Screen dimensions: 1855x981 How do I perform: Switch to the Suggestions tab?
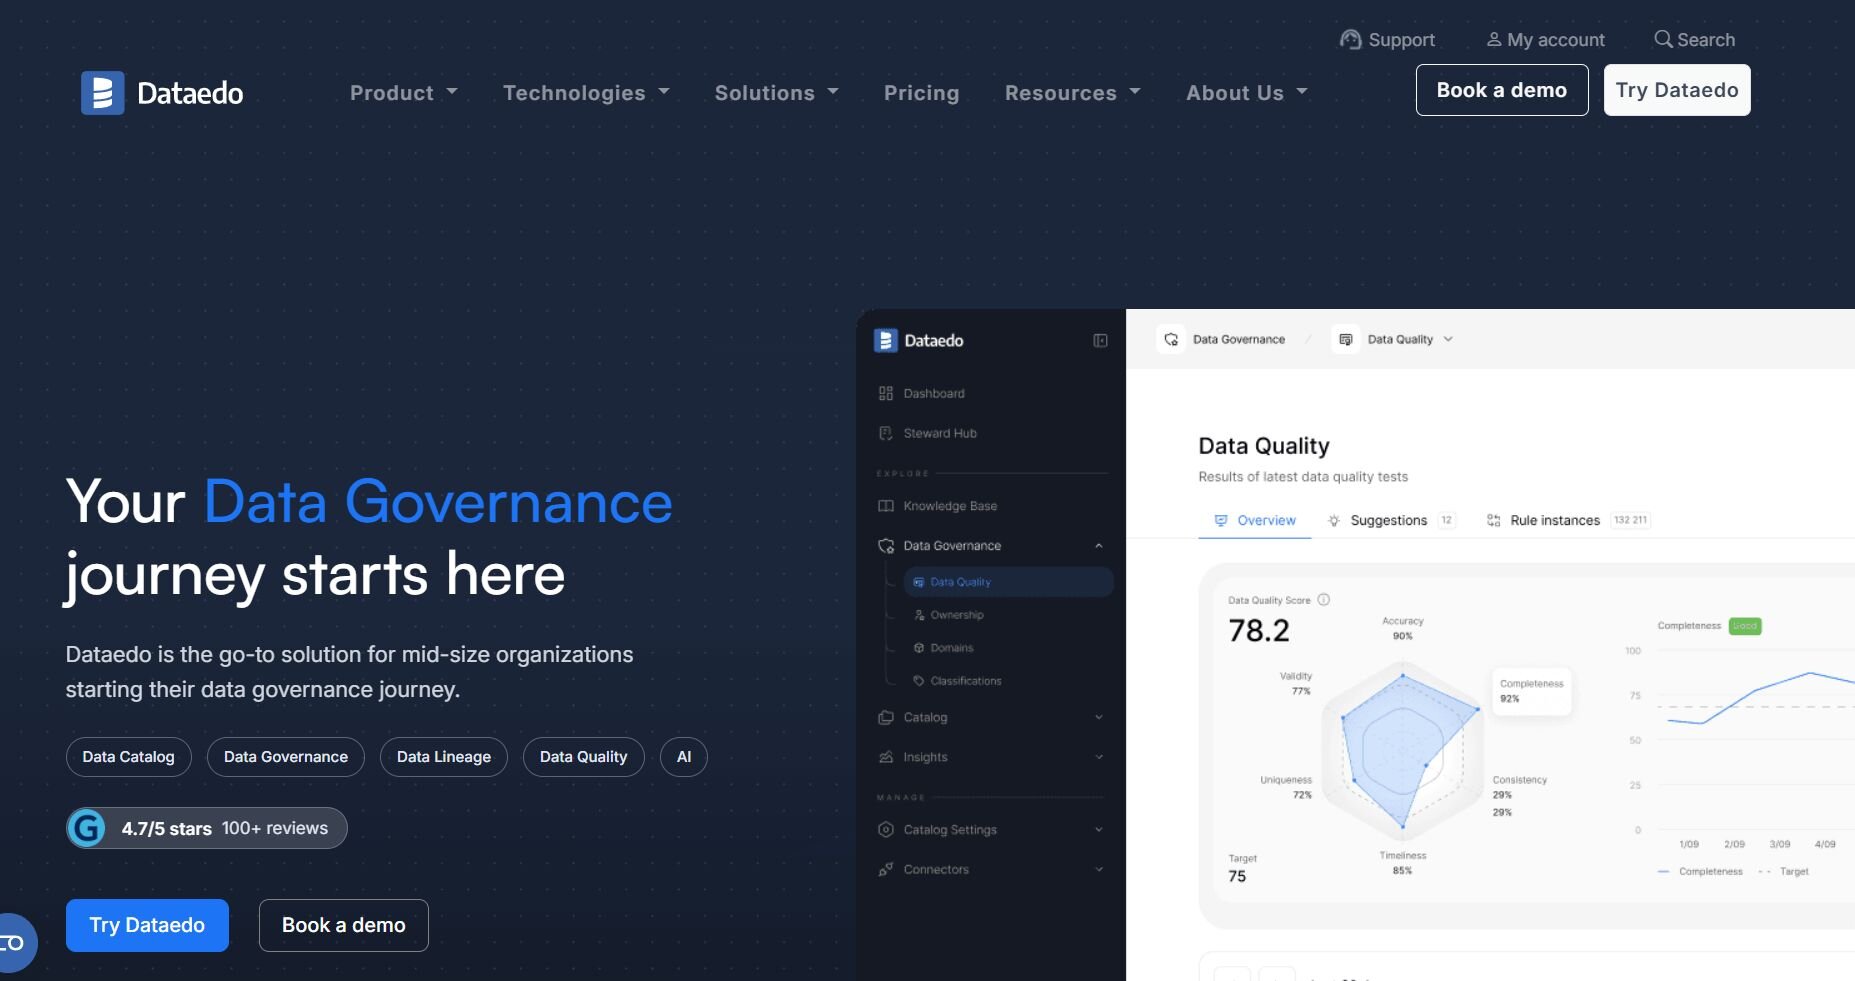[x=1388, y=521]
